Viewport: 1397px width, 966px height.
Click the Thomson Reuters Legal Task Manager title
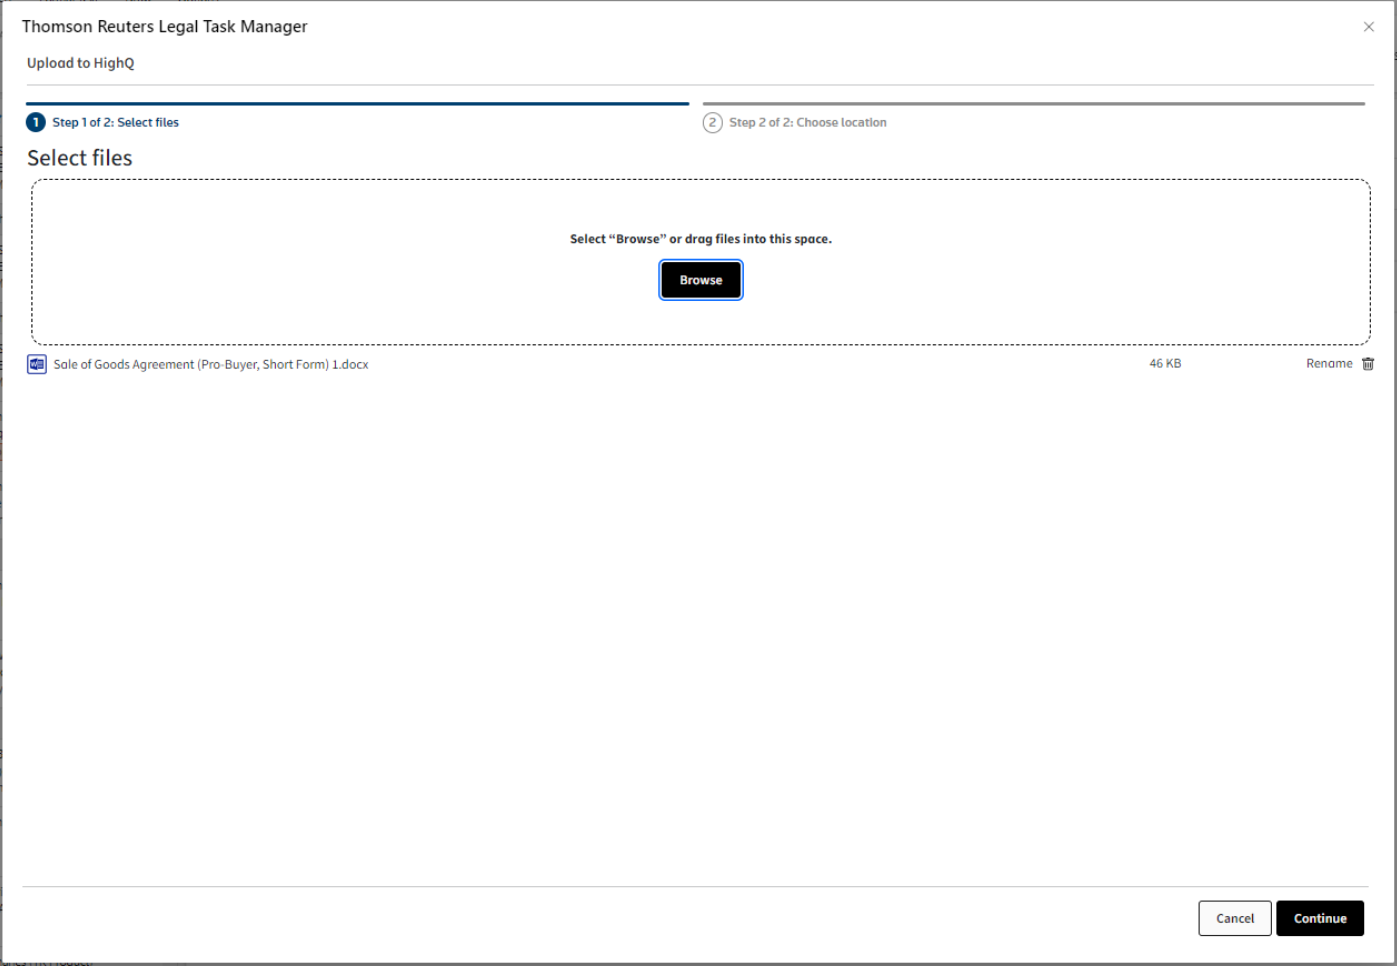tap(165, 27)
